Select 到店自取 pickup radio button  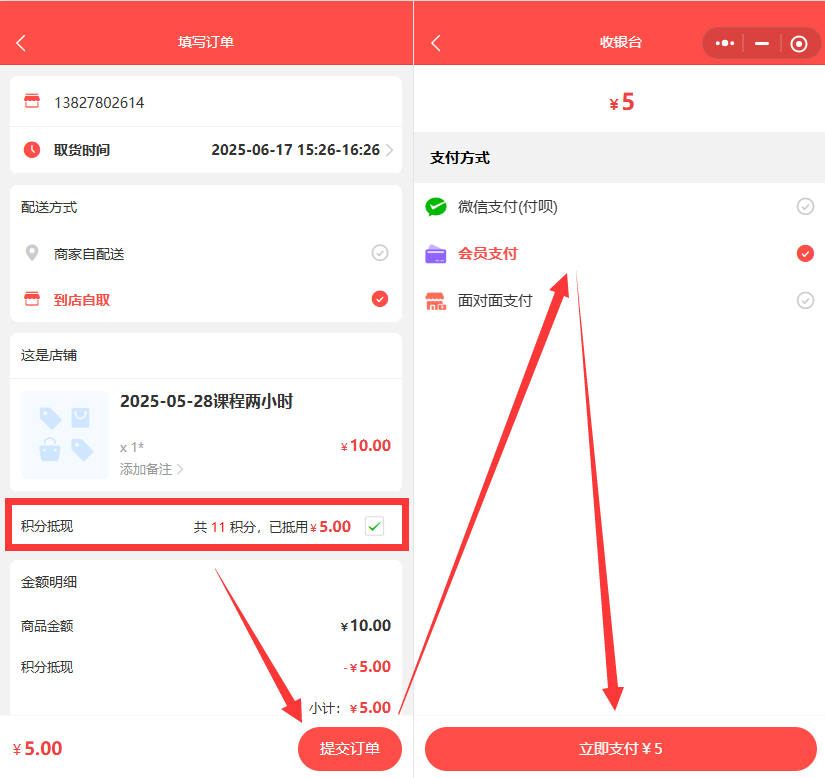tap(379, 299)
